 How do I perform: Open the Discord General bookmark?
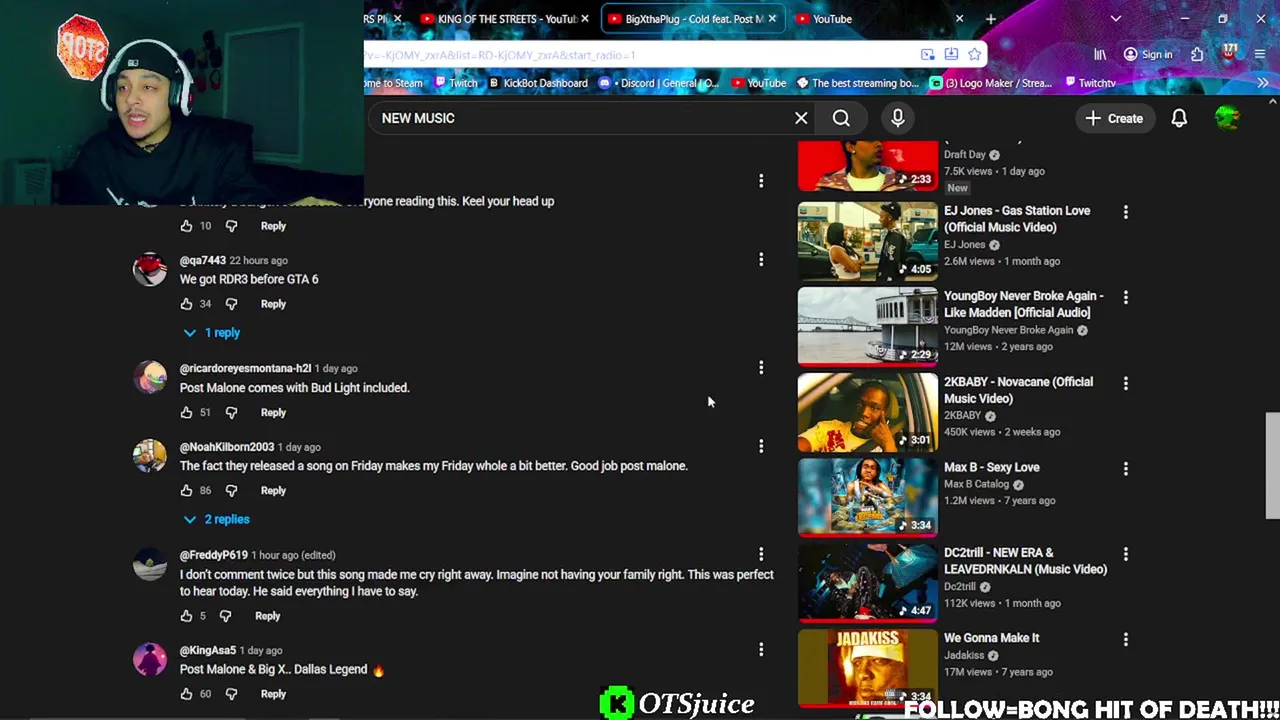pos(659,83)
